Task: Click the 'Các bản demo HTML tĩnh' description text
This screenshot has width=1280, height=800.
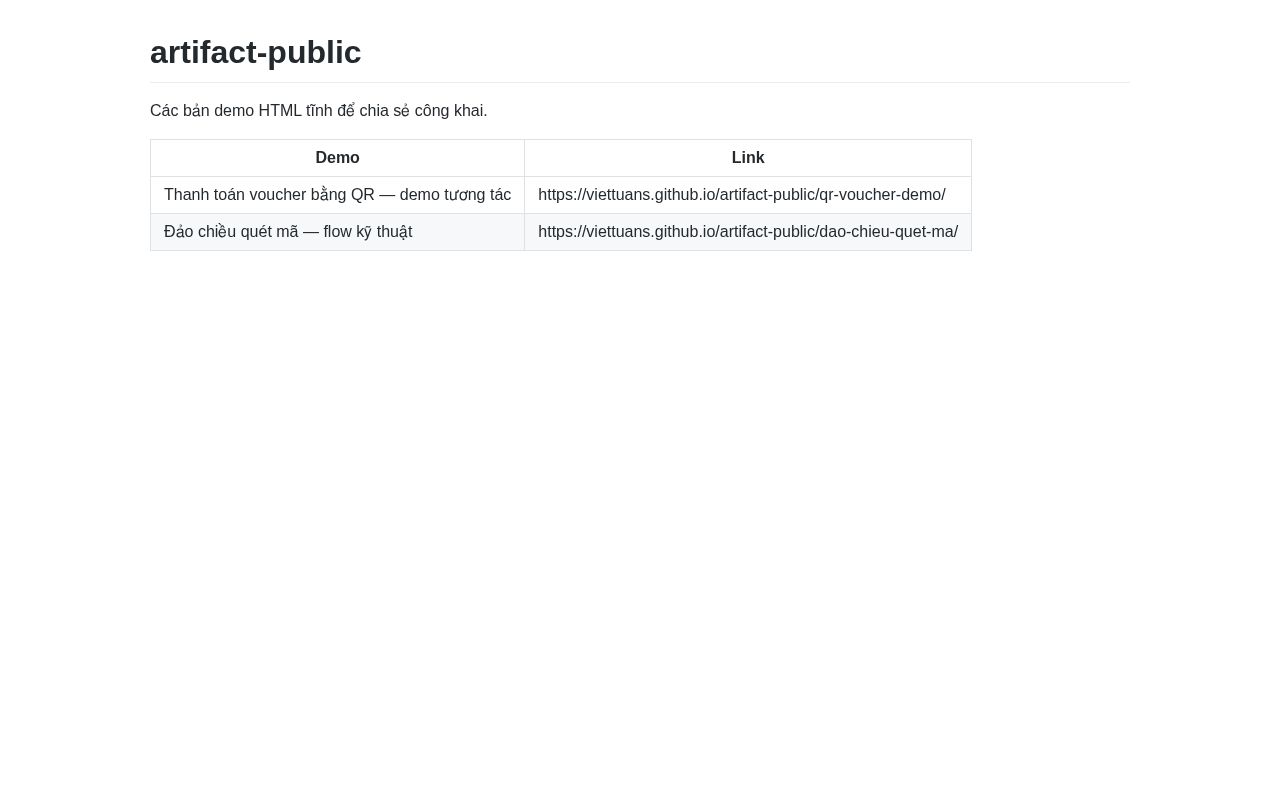Action: (x=319, y=111)
